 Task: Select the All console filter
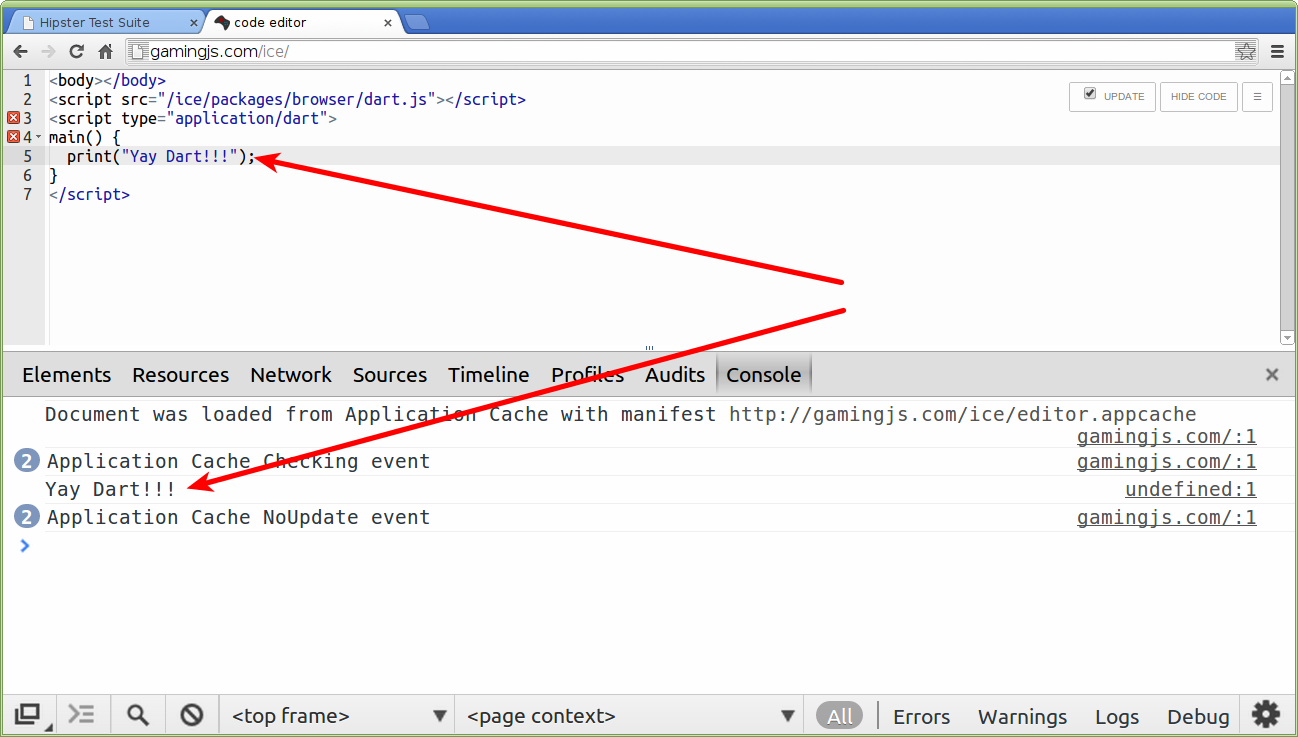840,715
